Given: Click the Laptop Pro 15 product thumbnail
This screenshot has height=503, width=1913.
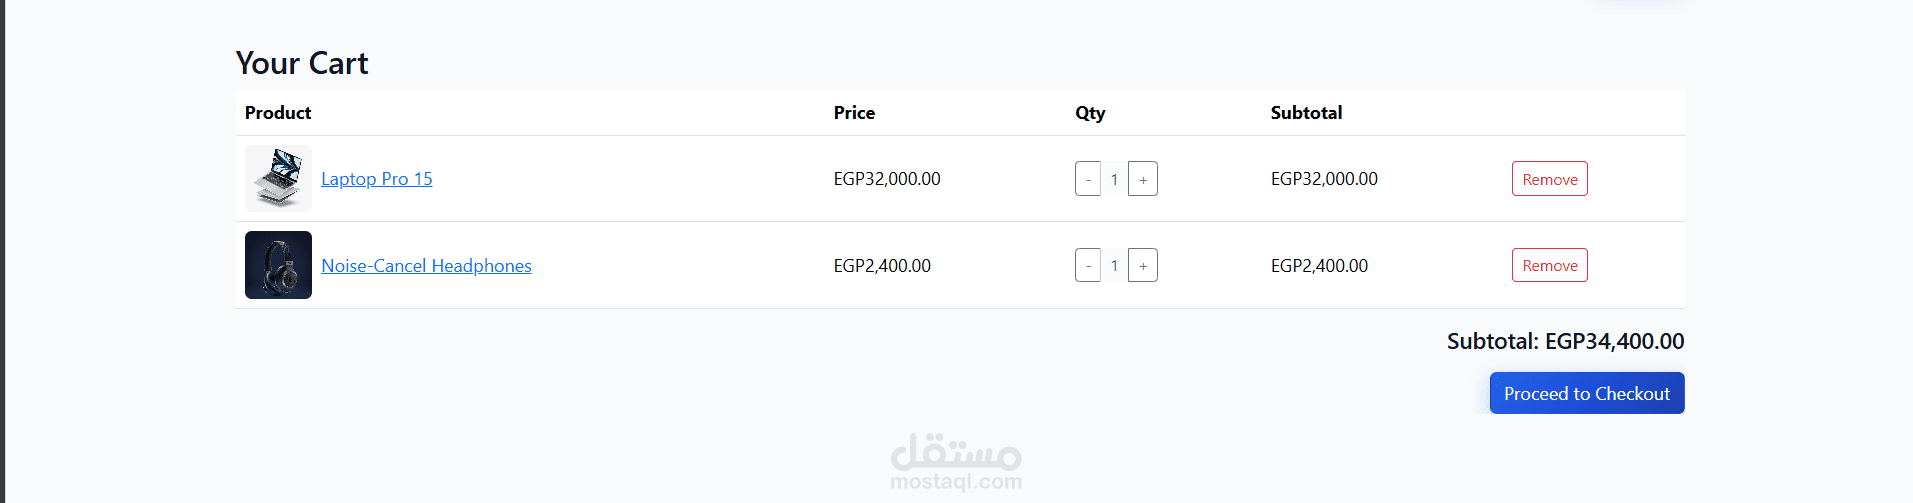Looking at the screenshot, I should 278,179.
